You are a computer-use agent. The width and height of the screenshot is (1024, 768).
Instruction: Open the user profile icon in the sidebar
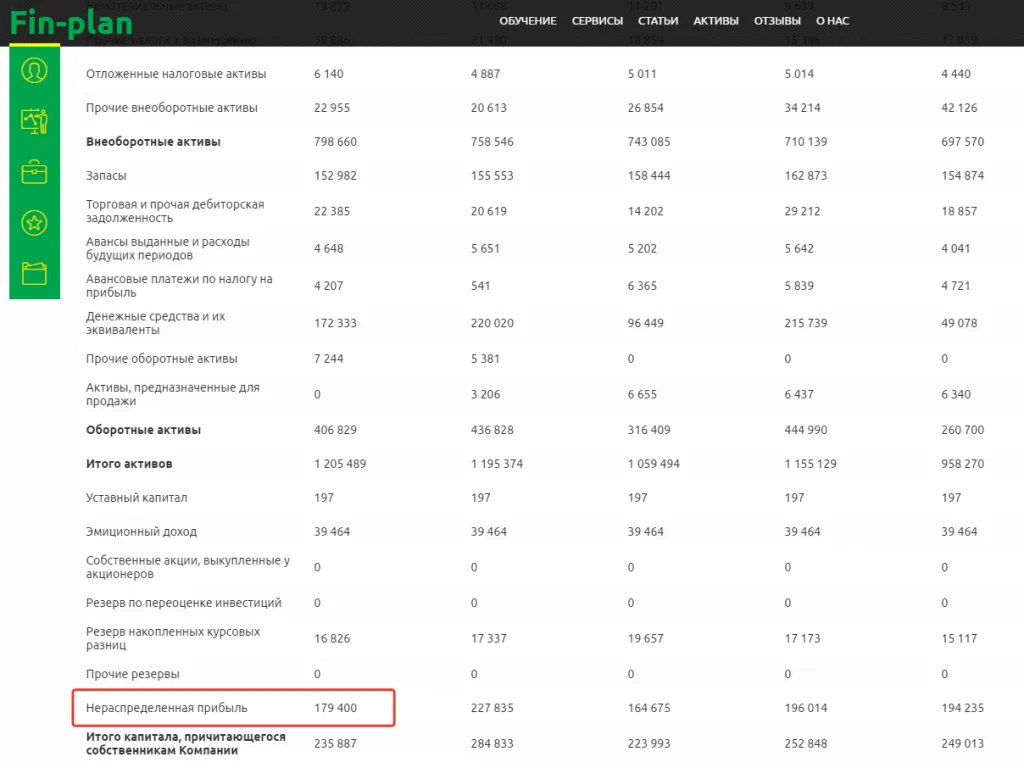34,70
